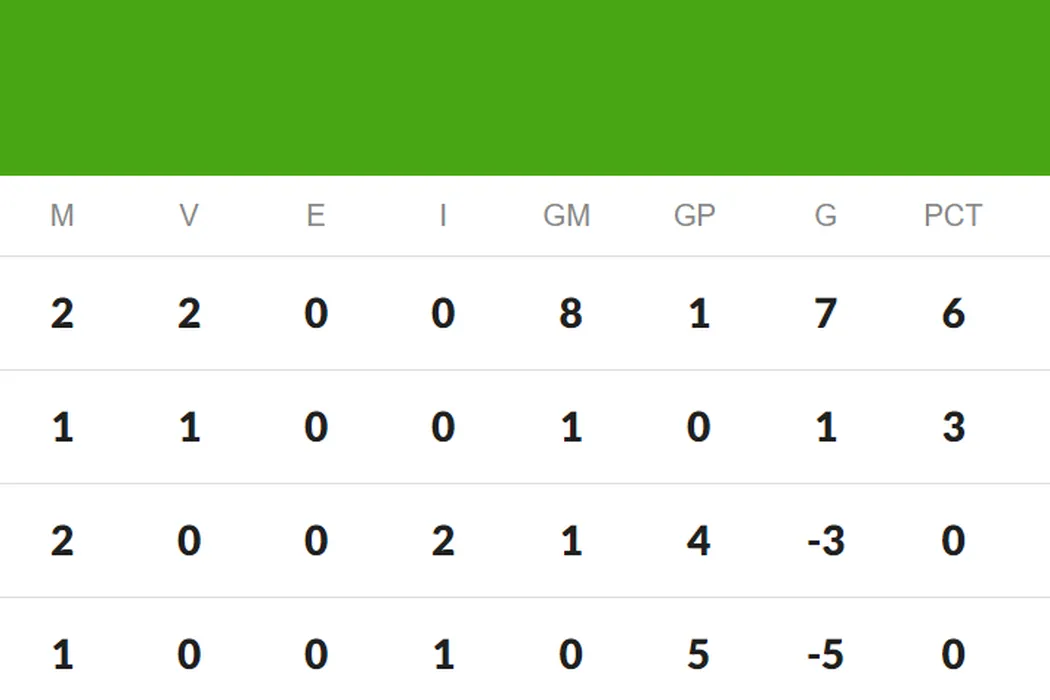The image size is (1050, 700).
Task: Click the V value 2 in first row
Action: click(x=189, y=314)
